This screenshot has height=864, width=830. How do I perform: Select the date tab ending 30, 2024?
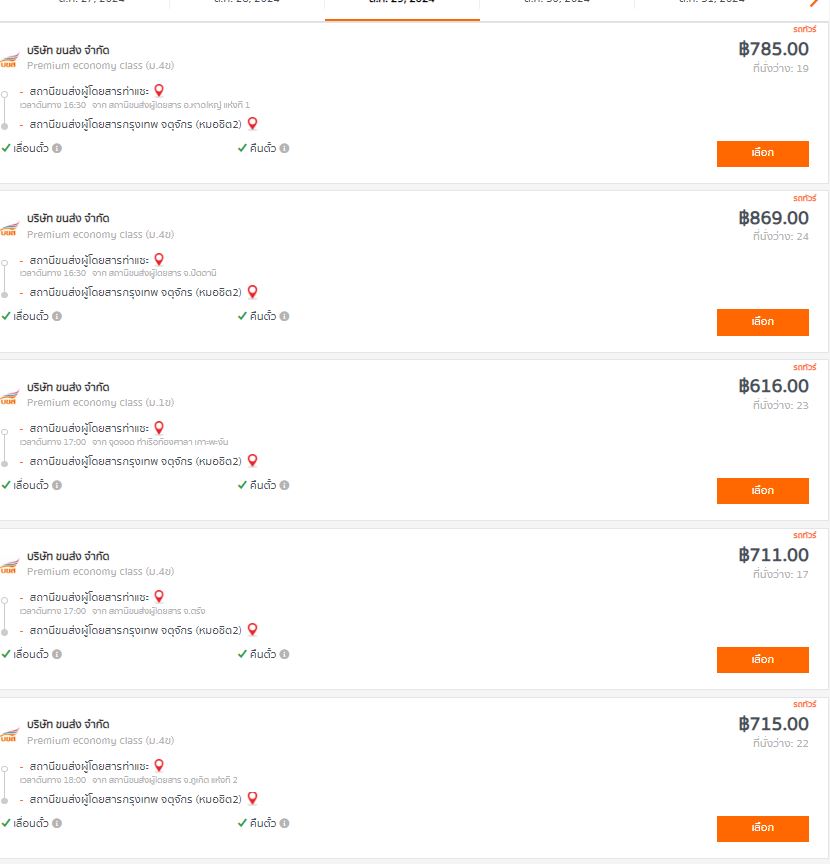click(x=557, y=4)
